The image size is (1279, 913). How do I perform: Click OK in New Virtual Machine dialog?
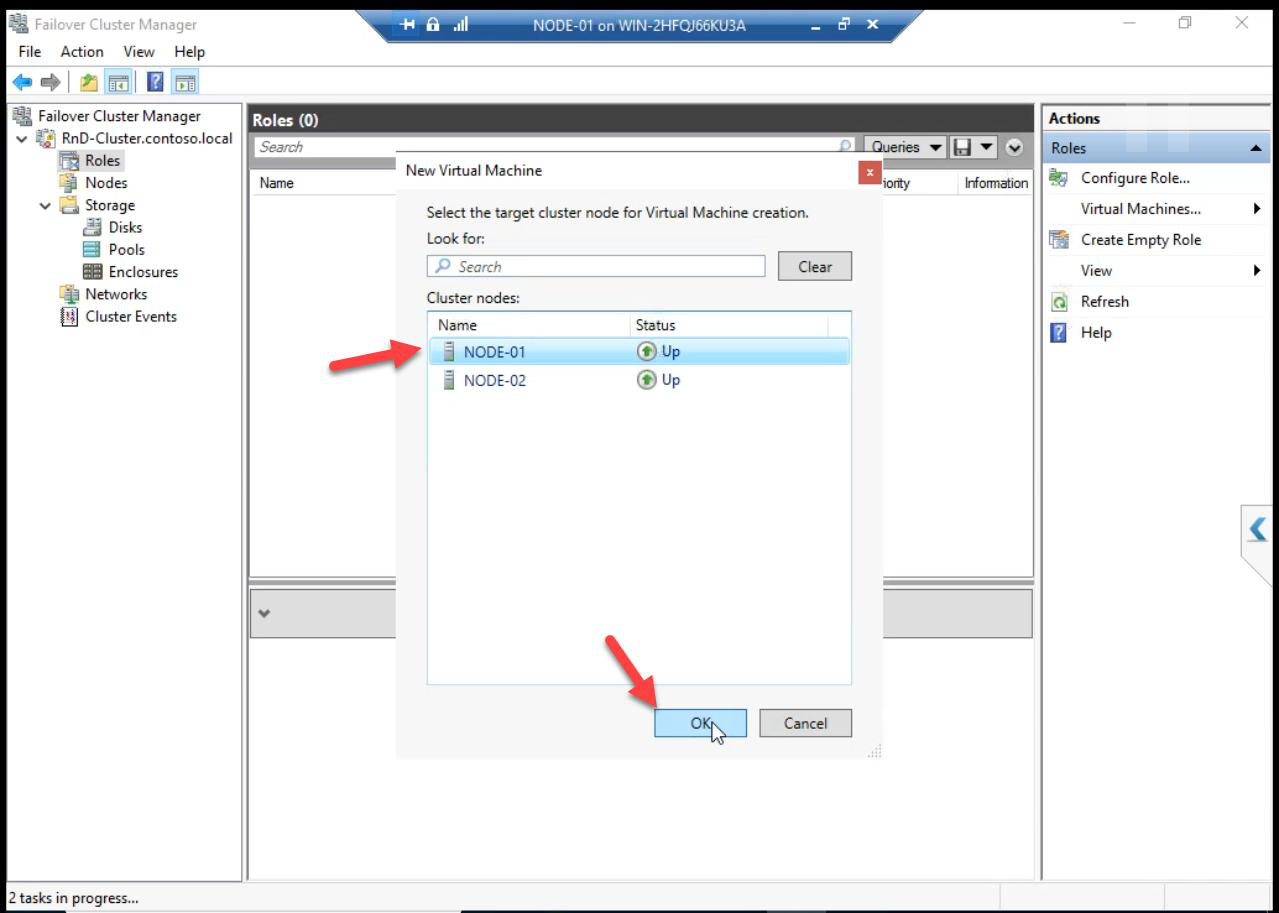click(x=700, y=723)
